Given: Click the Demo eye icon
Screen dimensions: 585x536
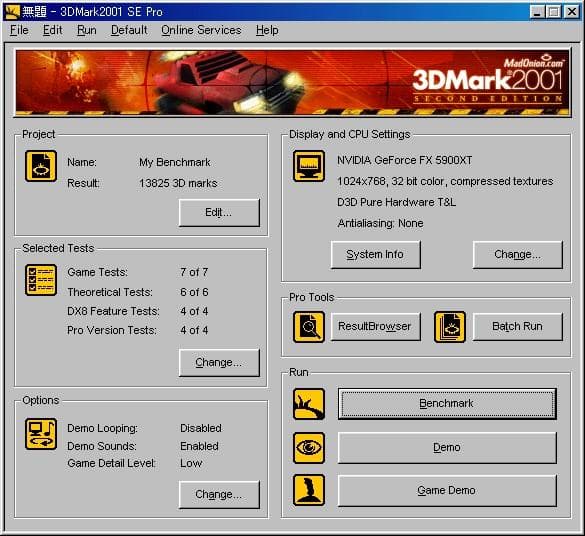Looking at the screenshot, I should [309, 448].
